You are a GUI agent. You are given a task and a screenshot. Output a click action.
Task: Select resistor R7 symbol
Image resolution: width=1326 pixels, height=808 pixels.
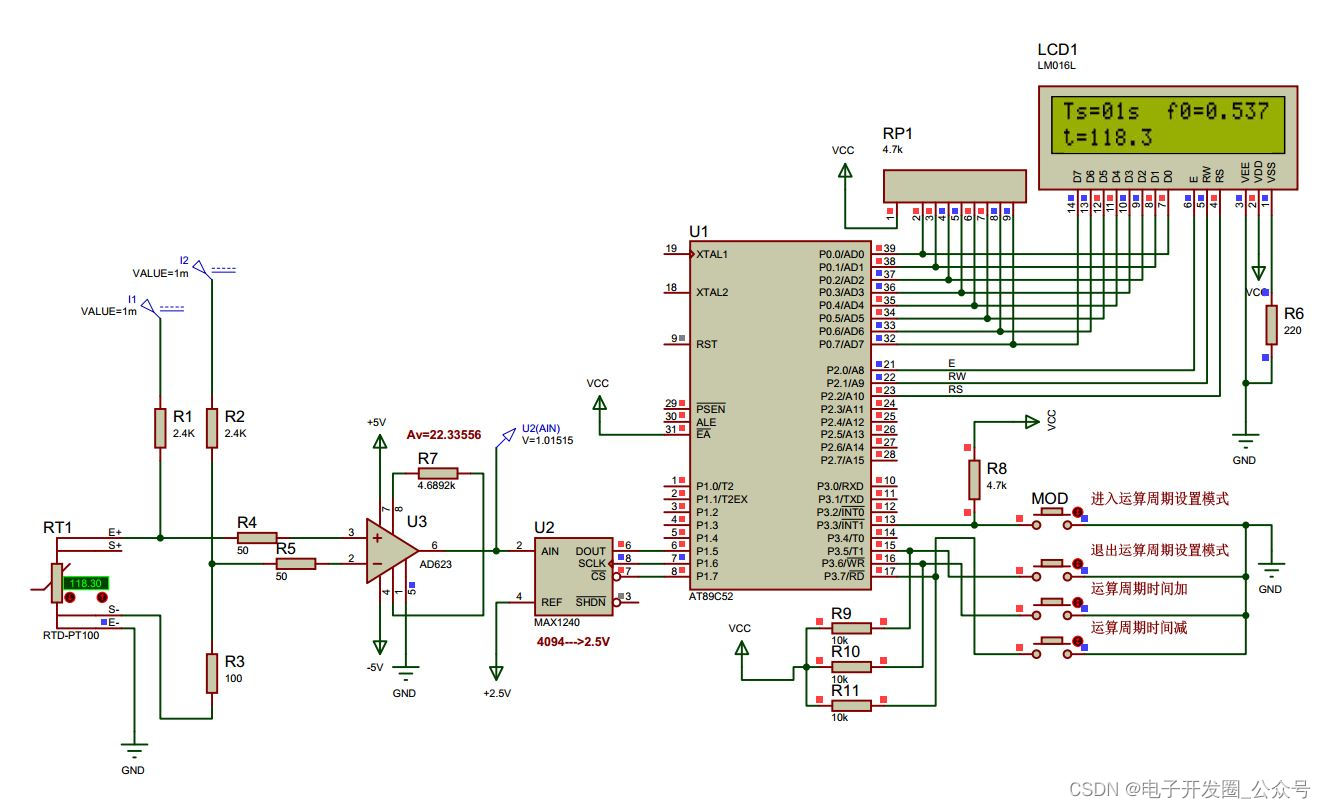click(438, 473)
